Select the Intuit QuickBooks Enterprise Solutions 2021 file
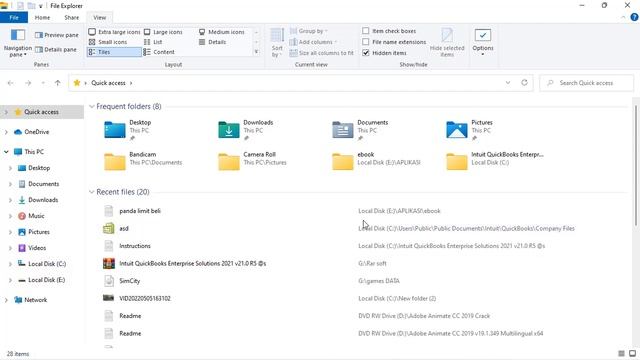 coord(193,264)
